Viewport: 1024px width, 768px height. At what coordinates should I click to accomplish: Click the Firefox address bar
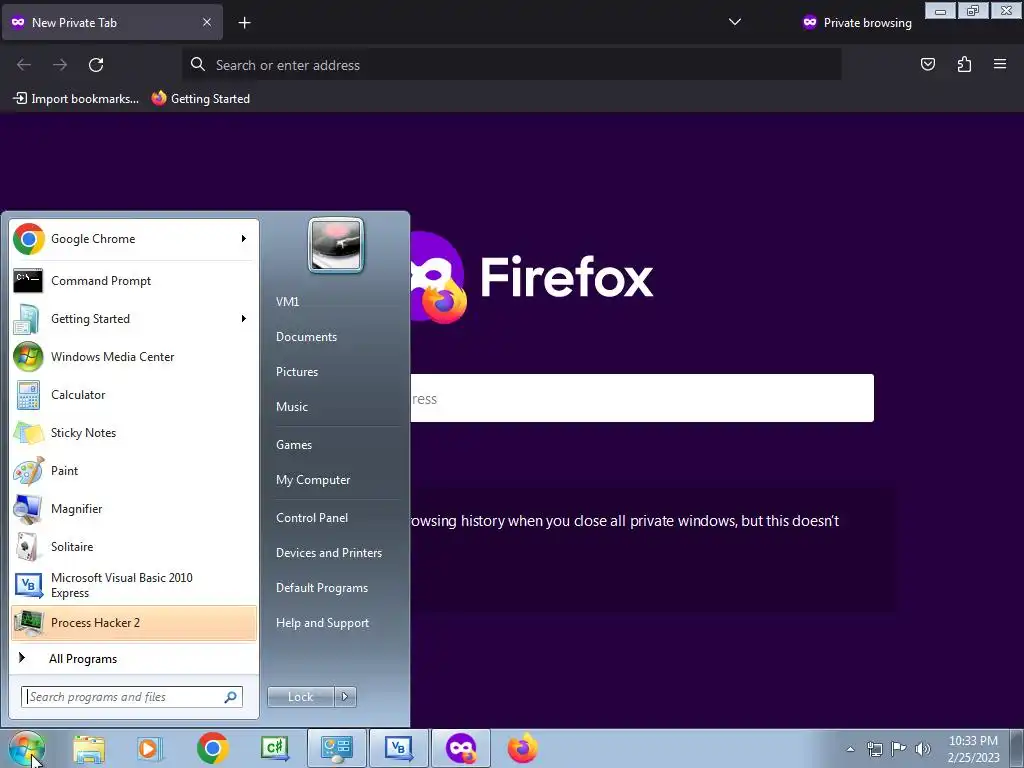click(511, 65)
